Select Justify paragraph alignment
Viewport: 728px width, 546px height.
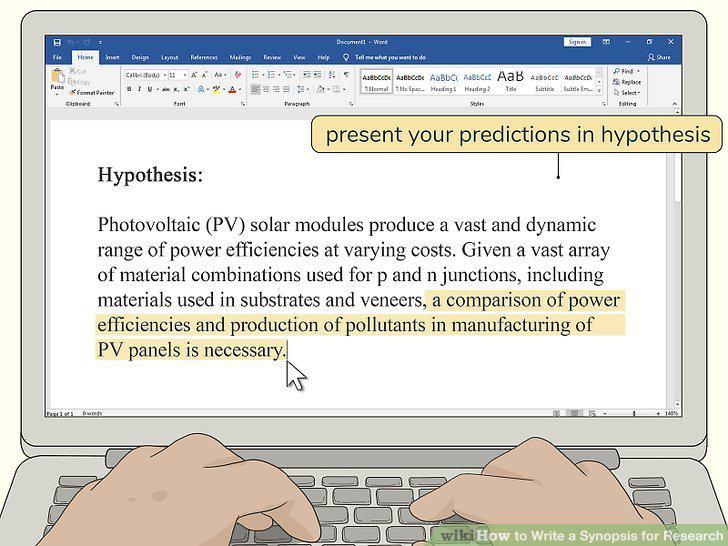[x=286, y=89]
